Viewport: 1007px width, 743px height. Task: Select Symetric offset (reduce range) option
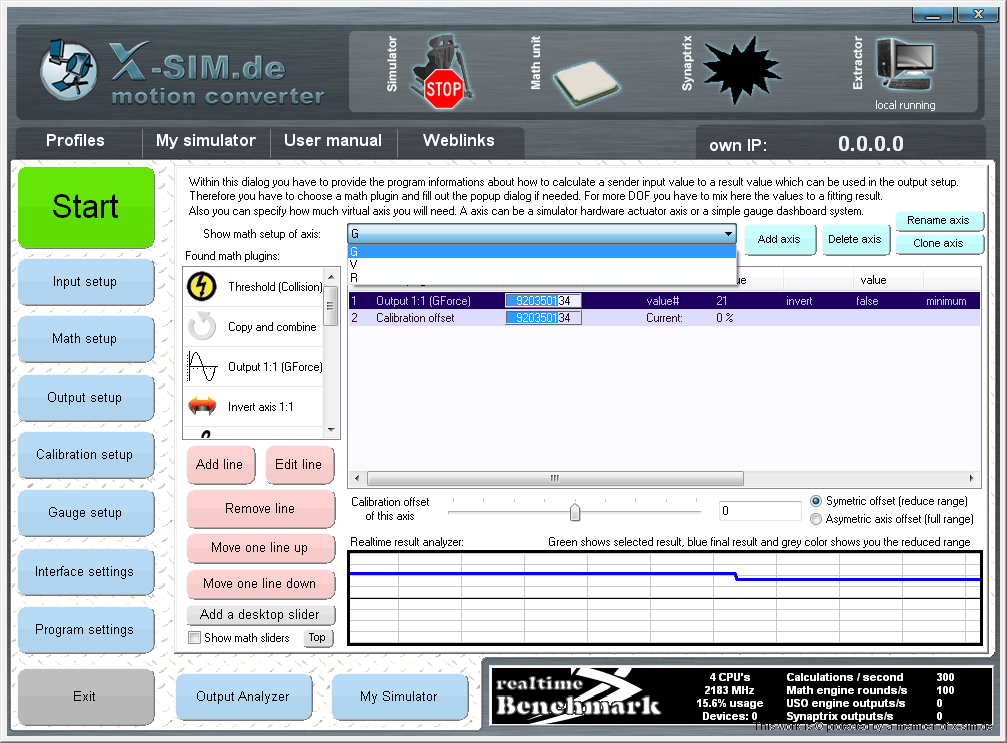point(816,500)
